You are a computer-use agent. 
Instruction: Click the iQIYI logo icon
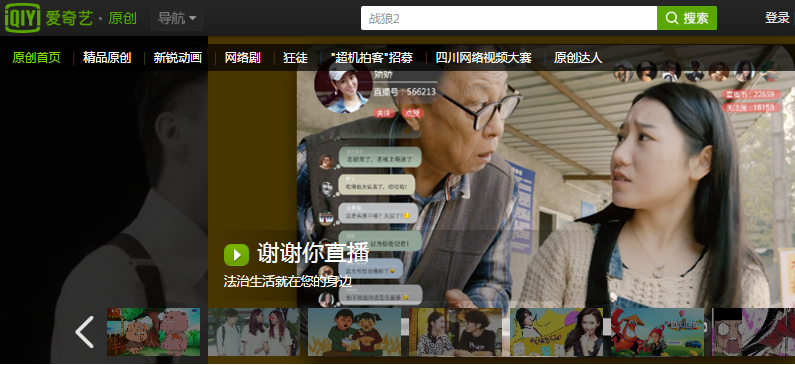(22, 18)
